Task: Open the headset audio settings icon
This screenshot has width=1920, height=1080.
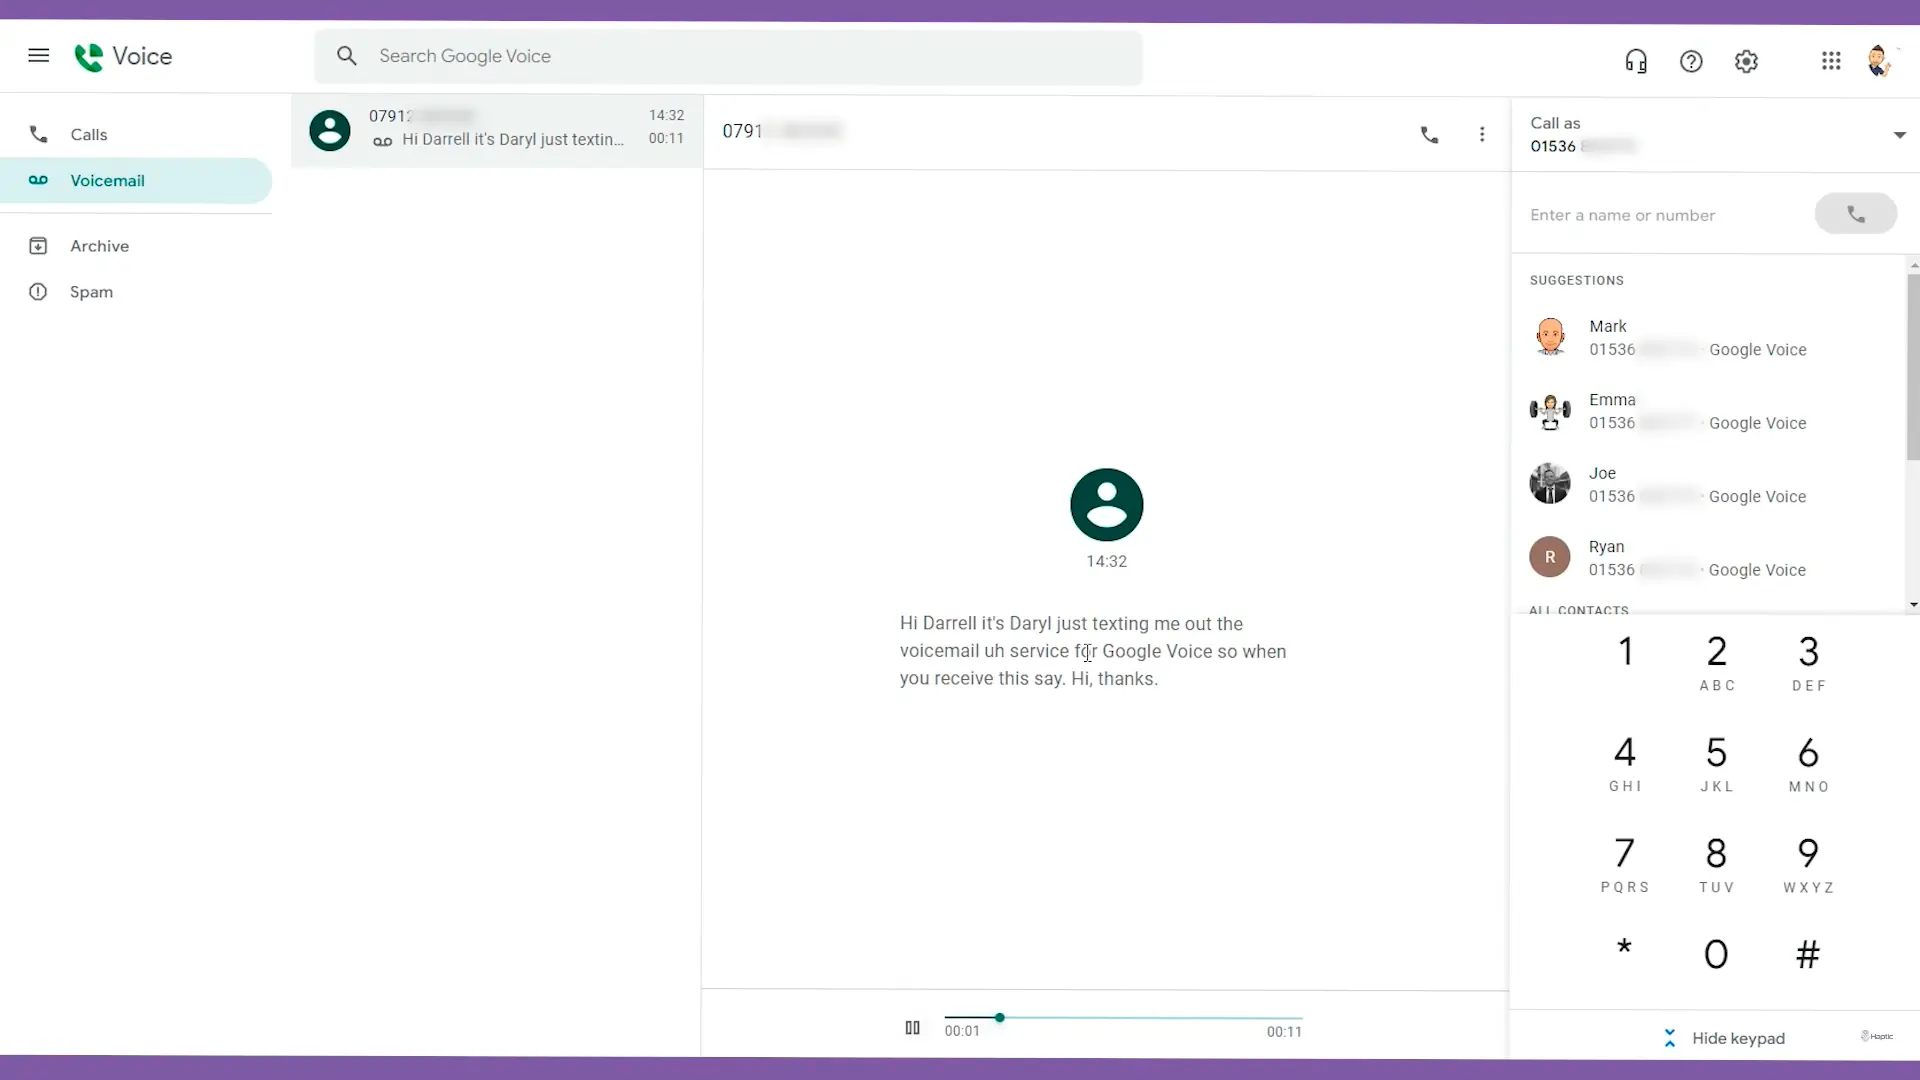Action: click(x=1636, y=61)
